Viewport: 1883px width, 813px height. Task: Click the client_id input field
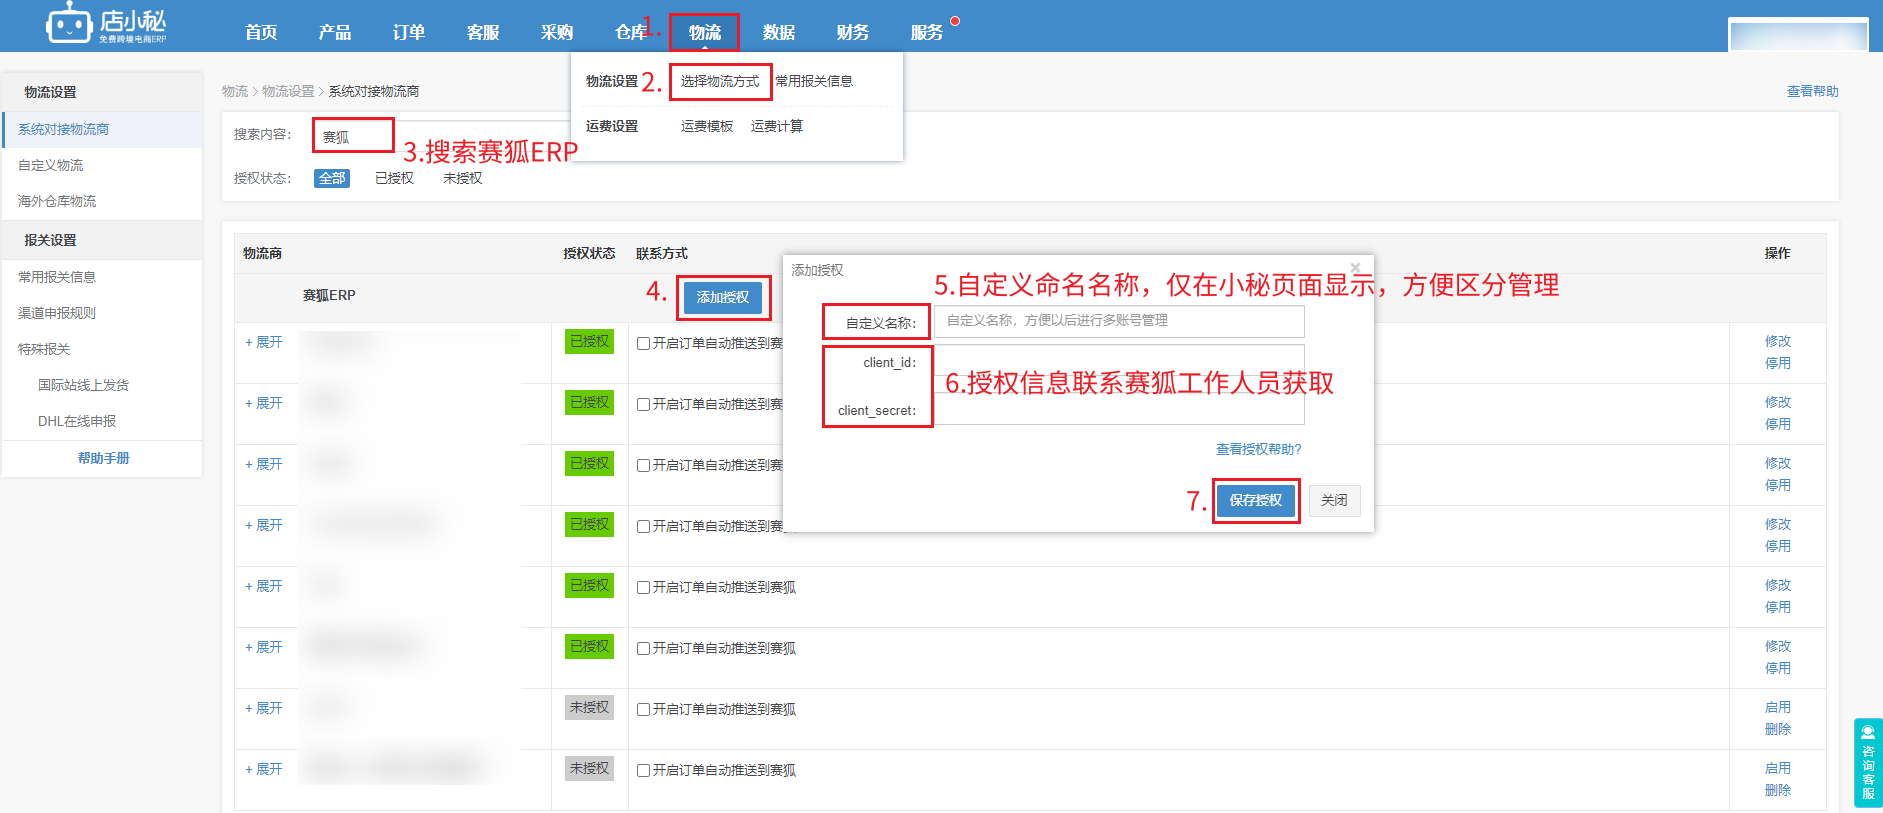point(1119,362)
